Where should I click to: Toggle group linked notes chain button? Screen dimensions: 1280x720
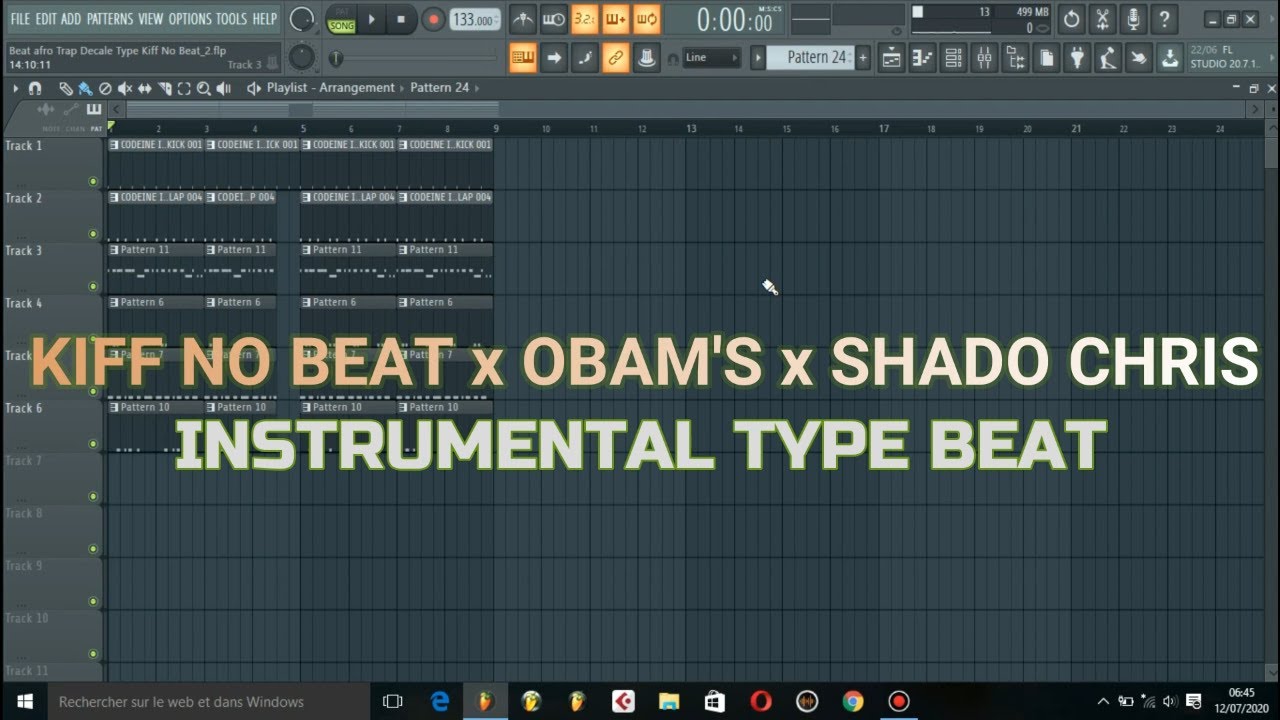click(615, 58)
